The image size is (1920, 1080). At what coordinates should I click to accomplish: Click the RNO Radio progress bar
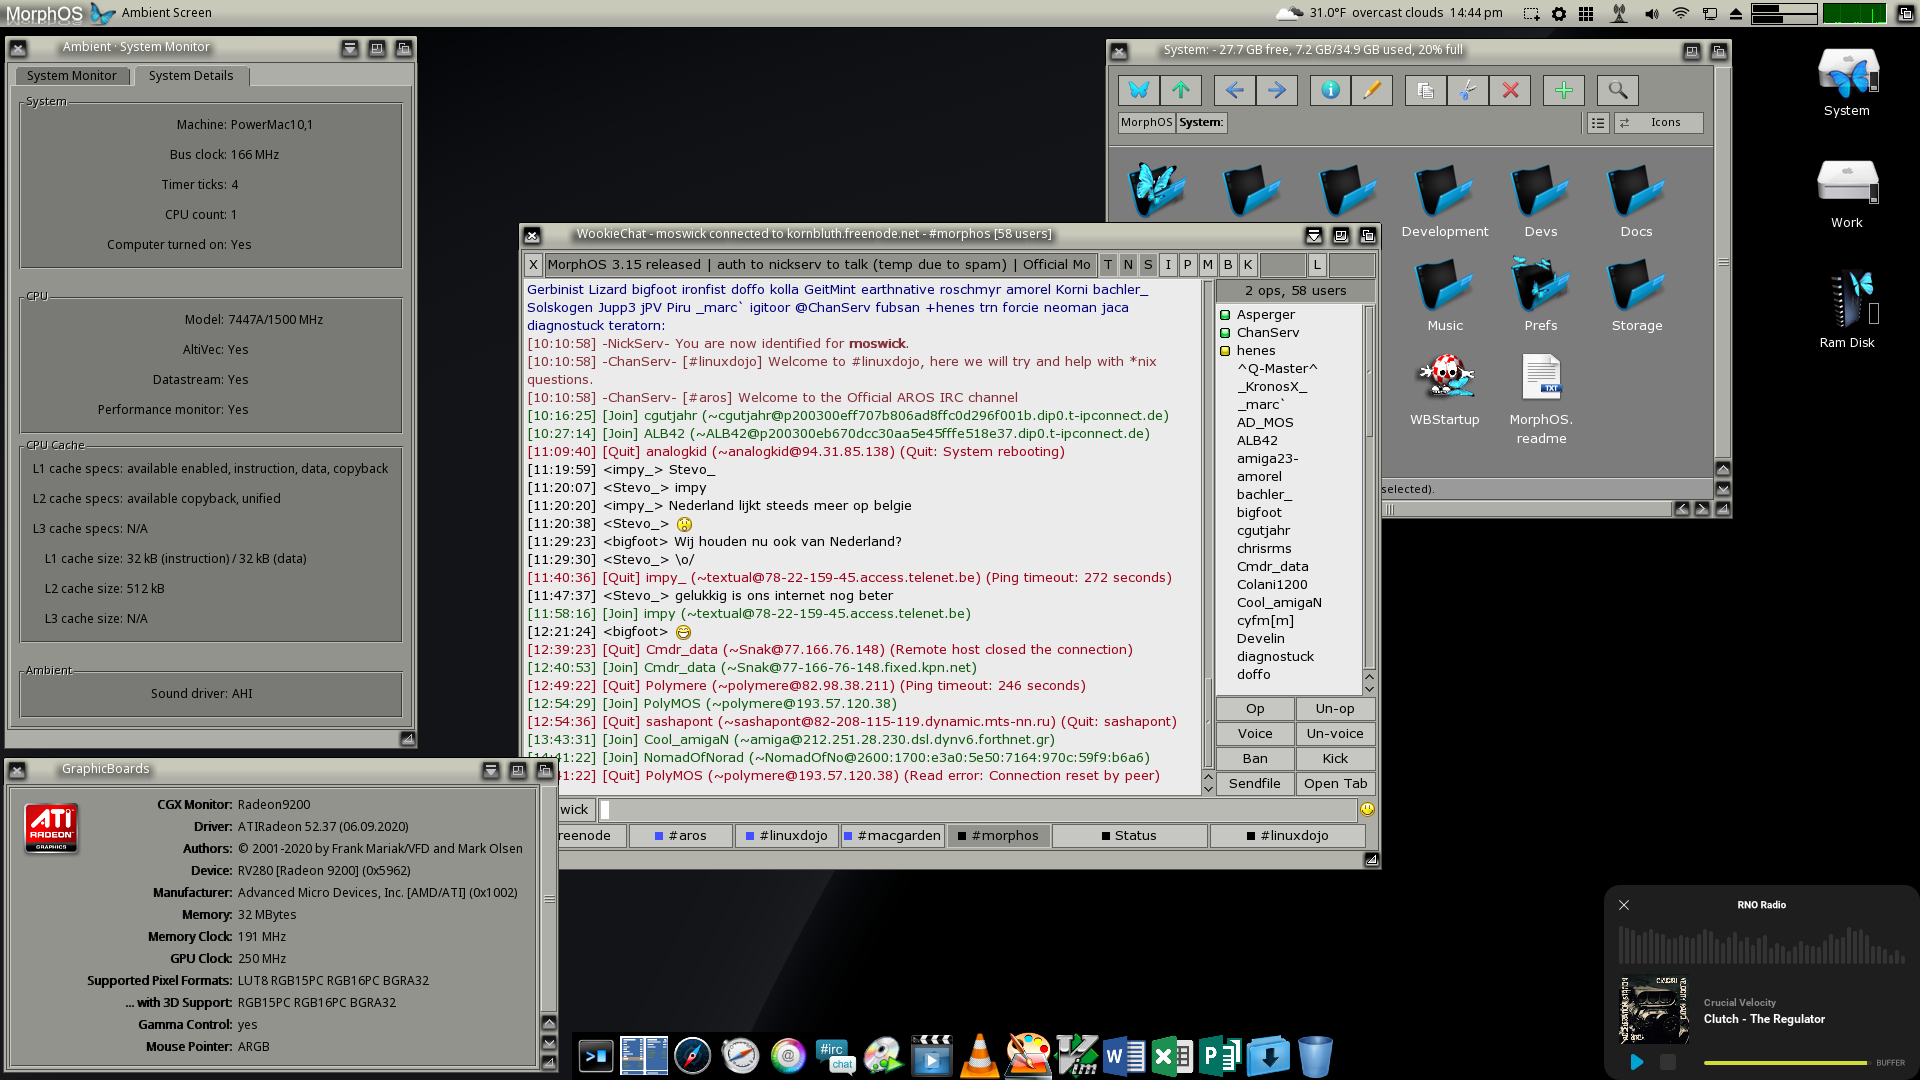tap(1786, 1063)
